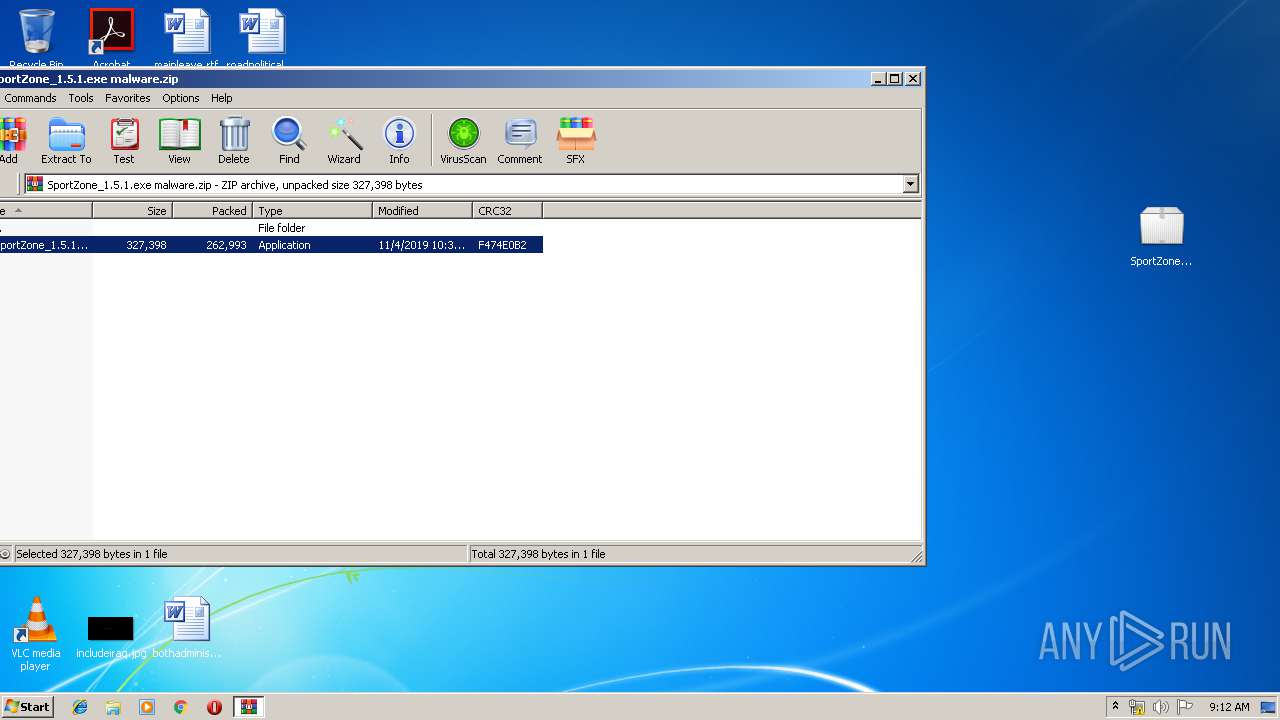Viewport: 1280px width, 720px height.
Task: Open Opera from the taskbar
Action: coord(214,707)
